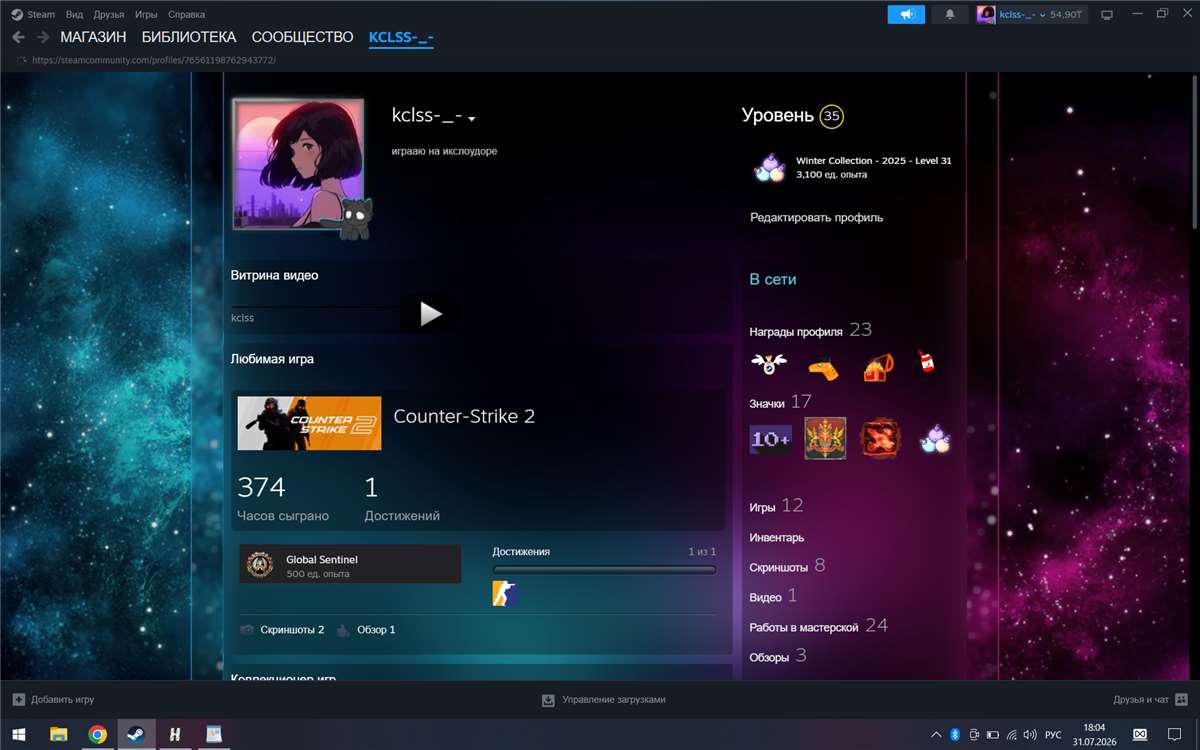Open the Обзоры 3 link

[778, 656]
